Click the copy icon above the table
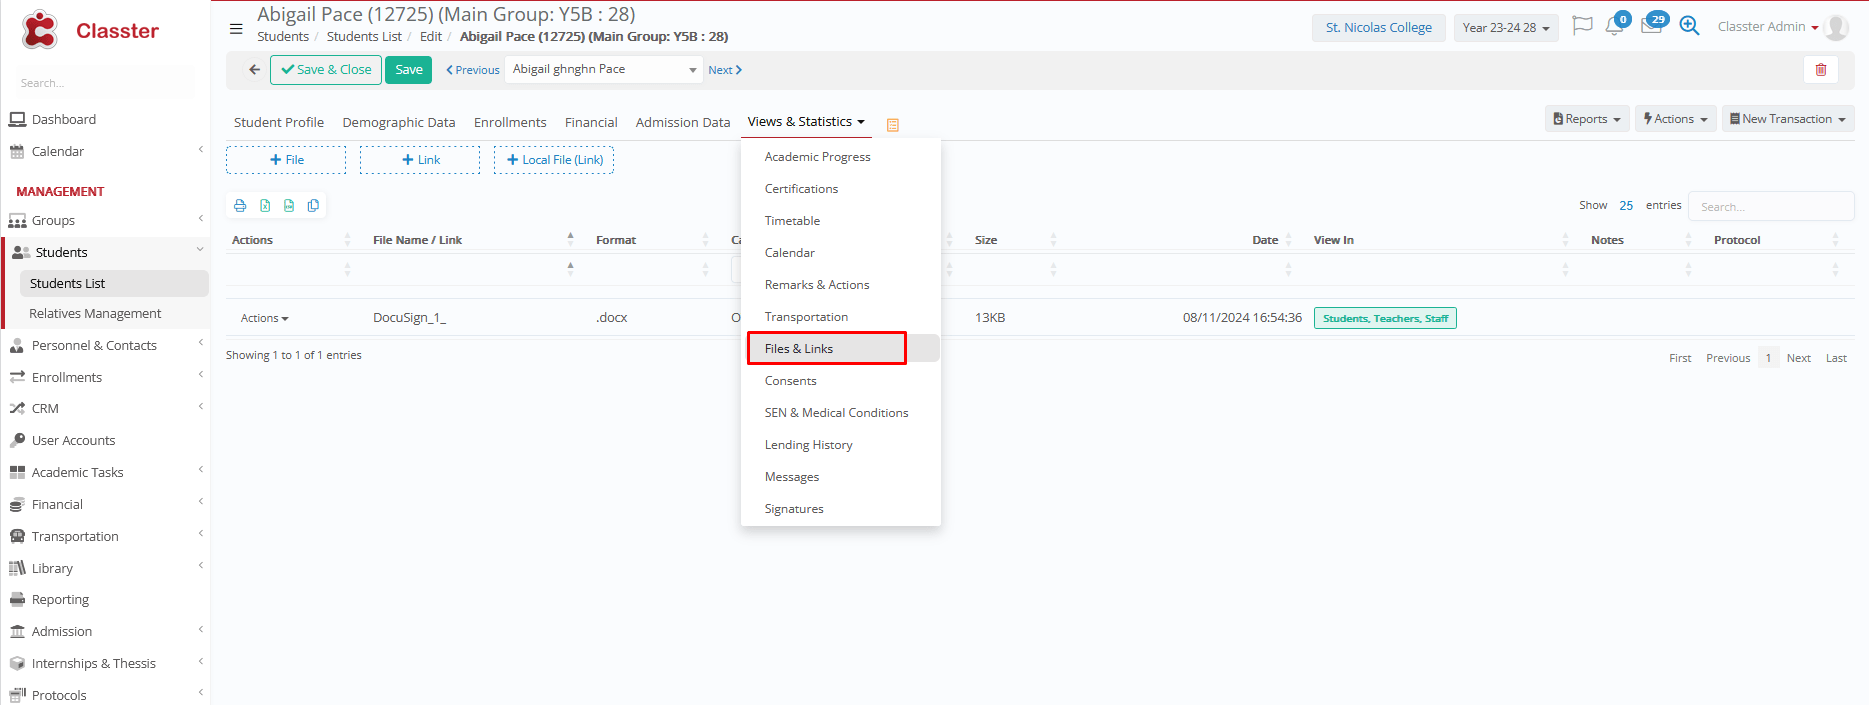Screen dimensions: 1869x705 click(x=313, y=206)
